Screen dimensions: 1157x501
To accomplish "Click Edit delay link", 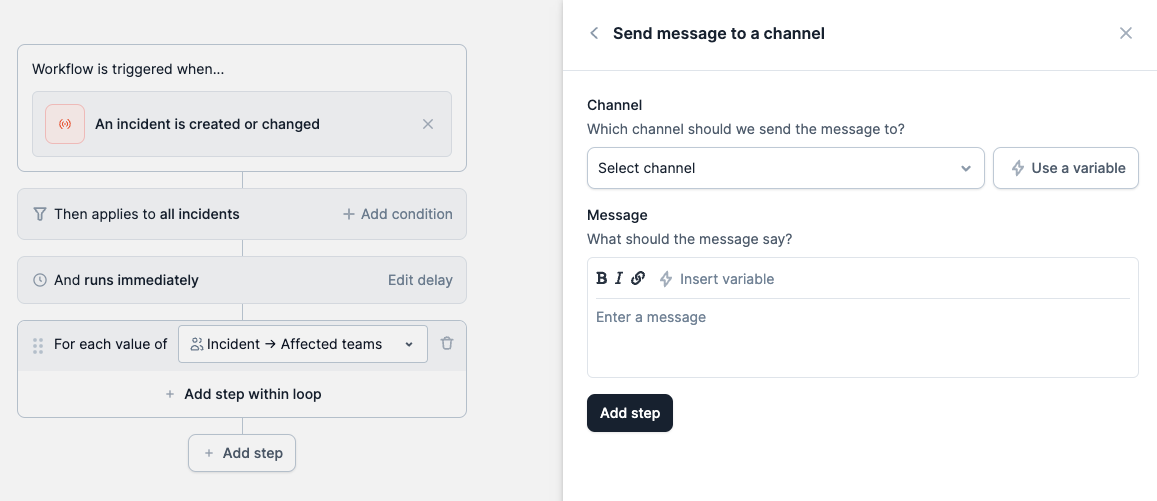I will tap(420, 280).
